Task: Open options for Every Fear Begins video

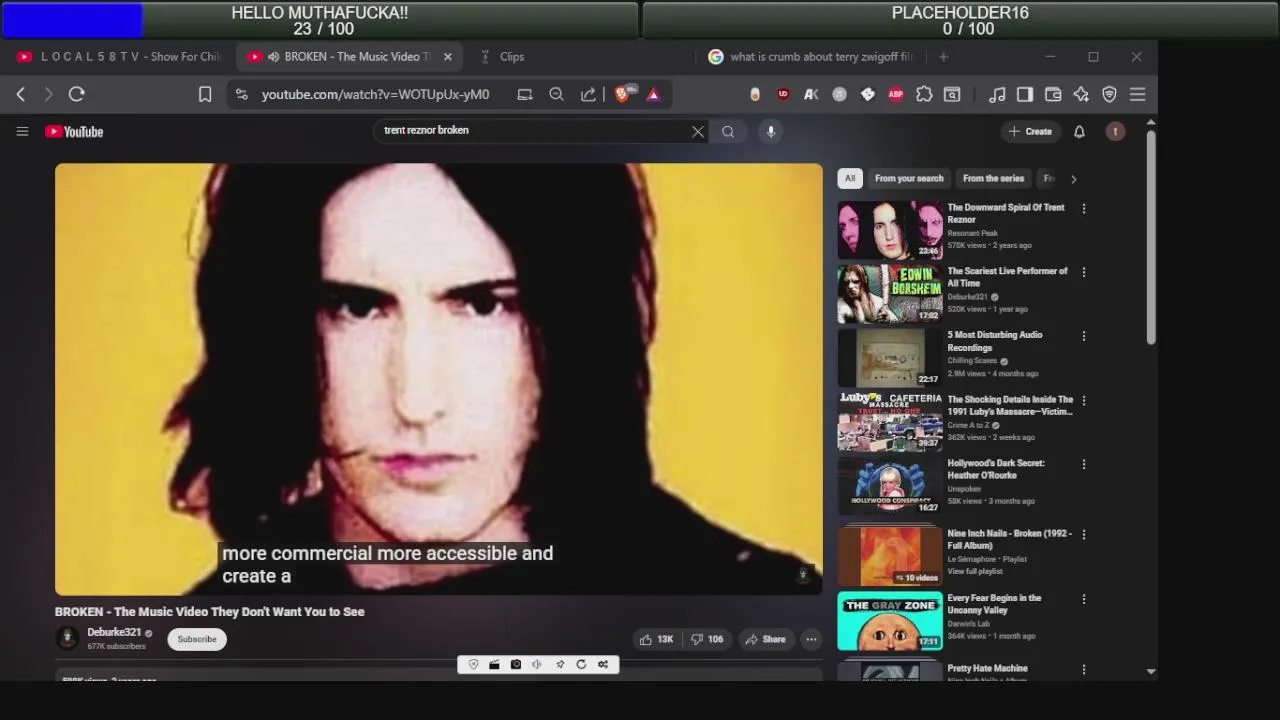Action: (1083, 599)
